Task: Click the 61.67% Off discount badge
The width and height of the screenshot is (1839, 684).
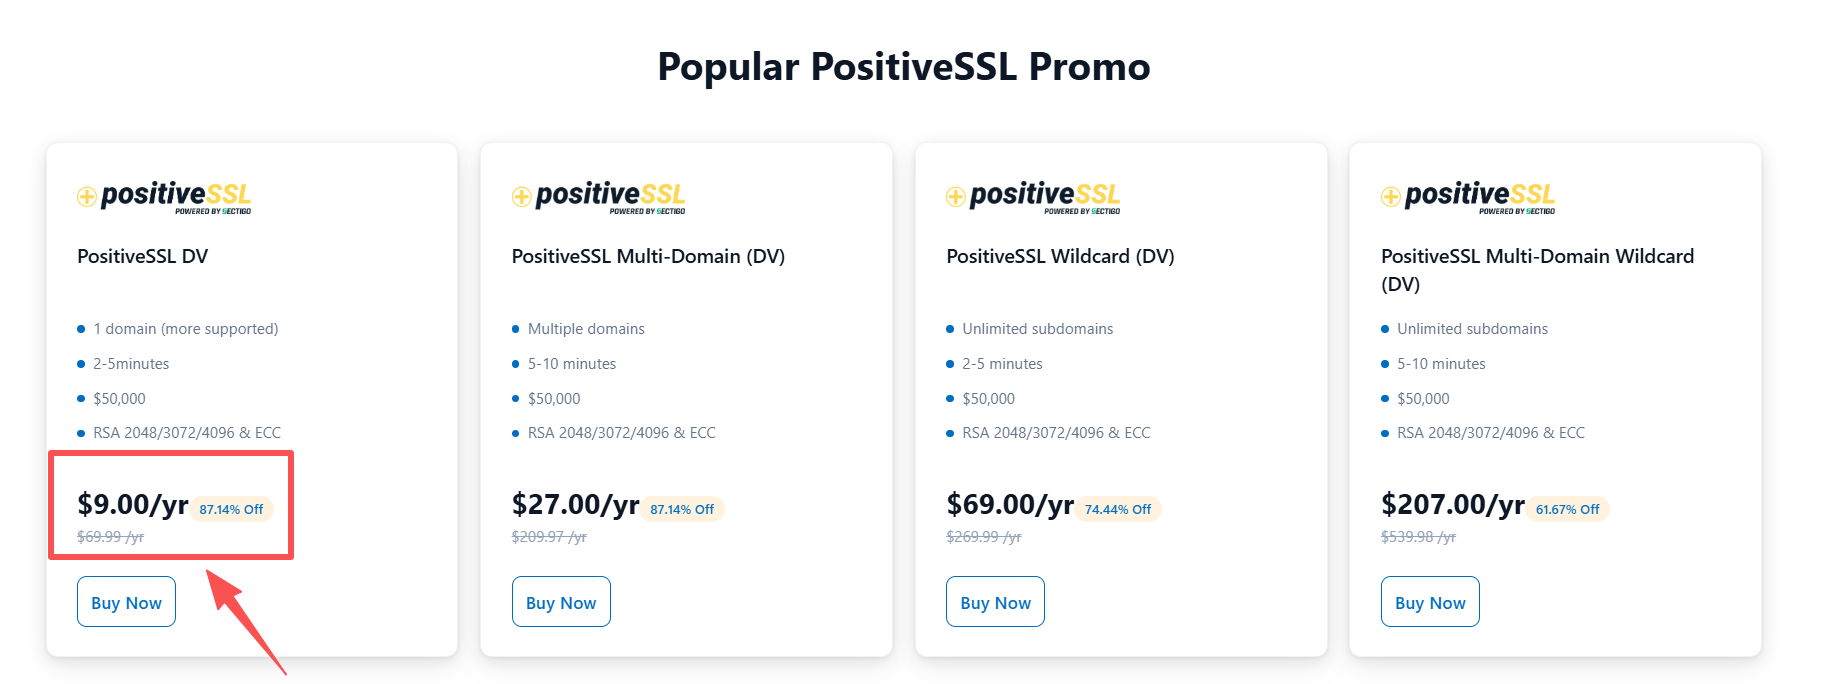Action: pyautogui.click(x=1567, y=509)
